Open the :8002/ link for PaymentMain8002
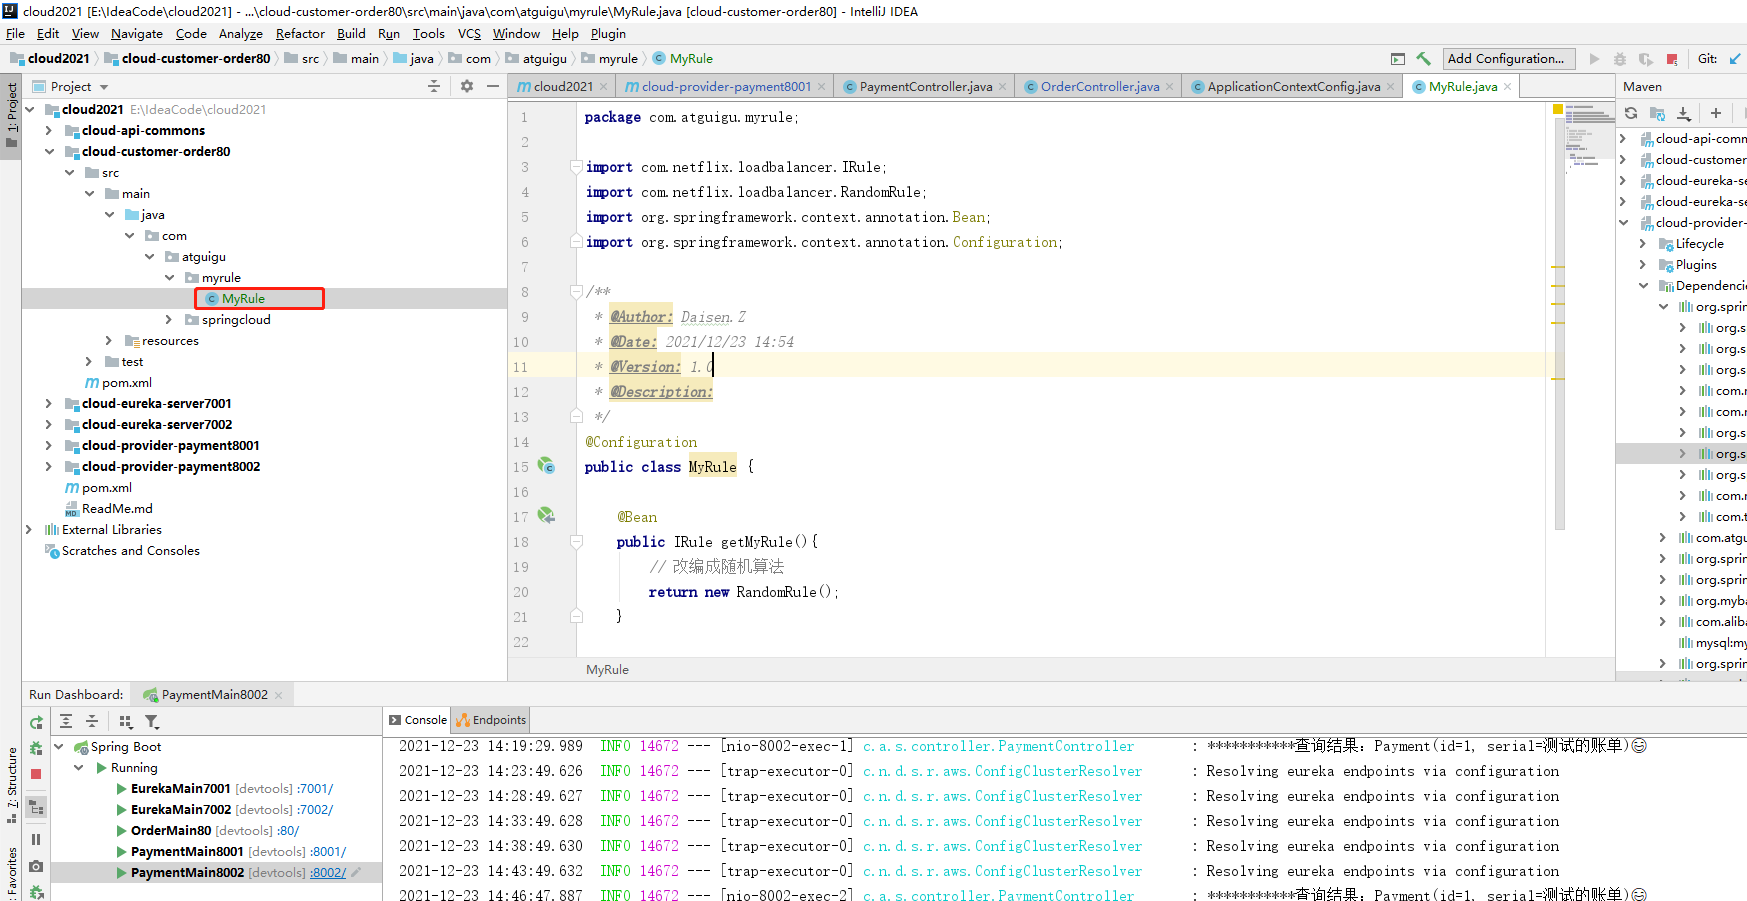This screenshot has height=901, width=1747. tap(328, 873)
